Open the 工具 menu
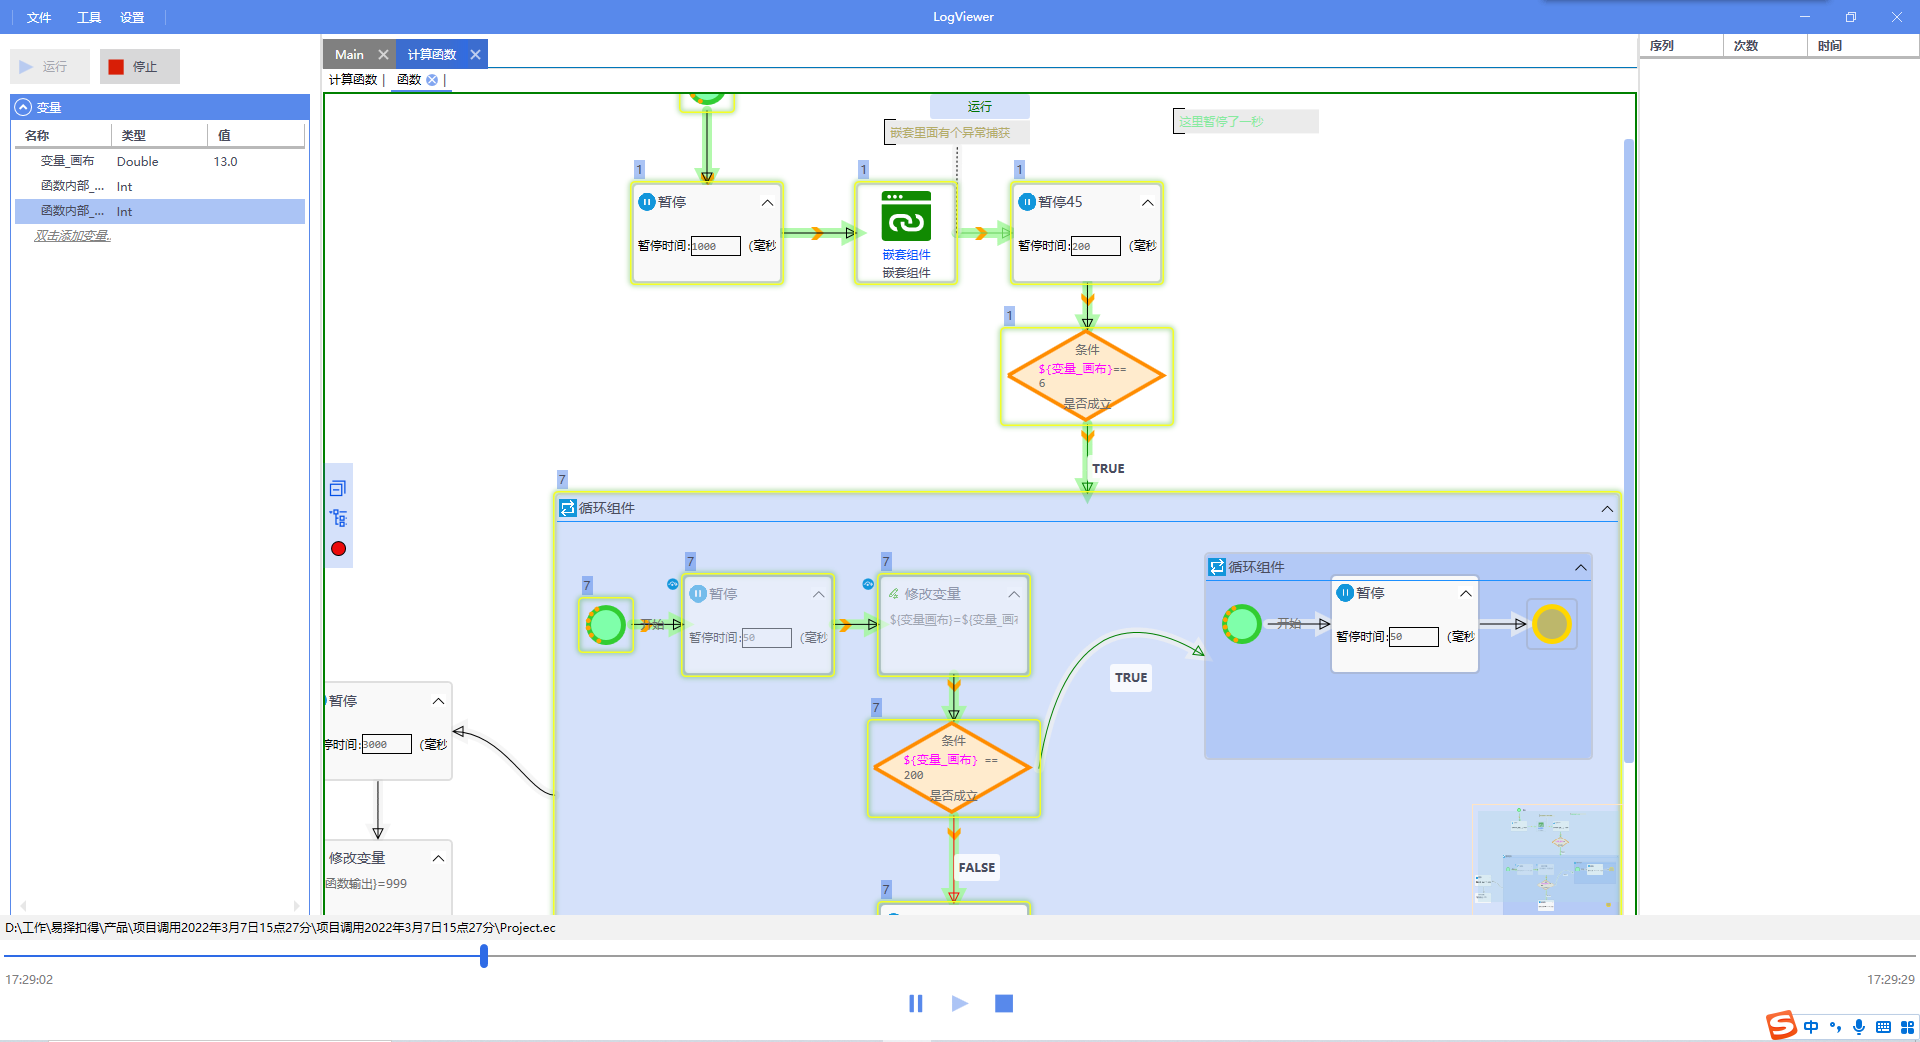Screen dimensions: 1920x1042 coord(89,17)
